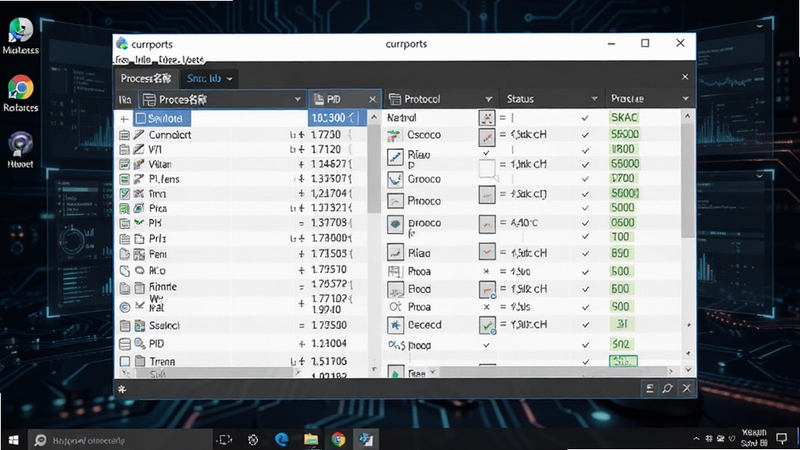Viewport: 800px width, 450px height.
Task: Click the green check icon beside PIK
Action: 139,223
